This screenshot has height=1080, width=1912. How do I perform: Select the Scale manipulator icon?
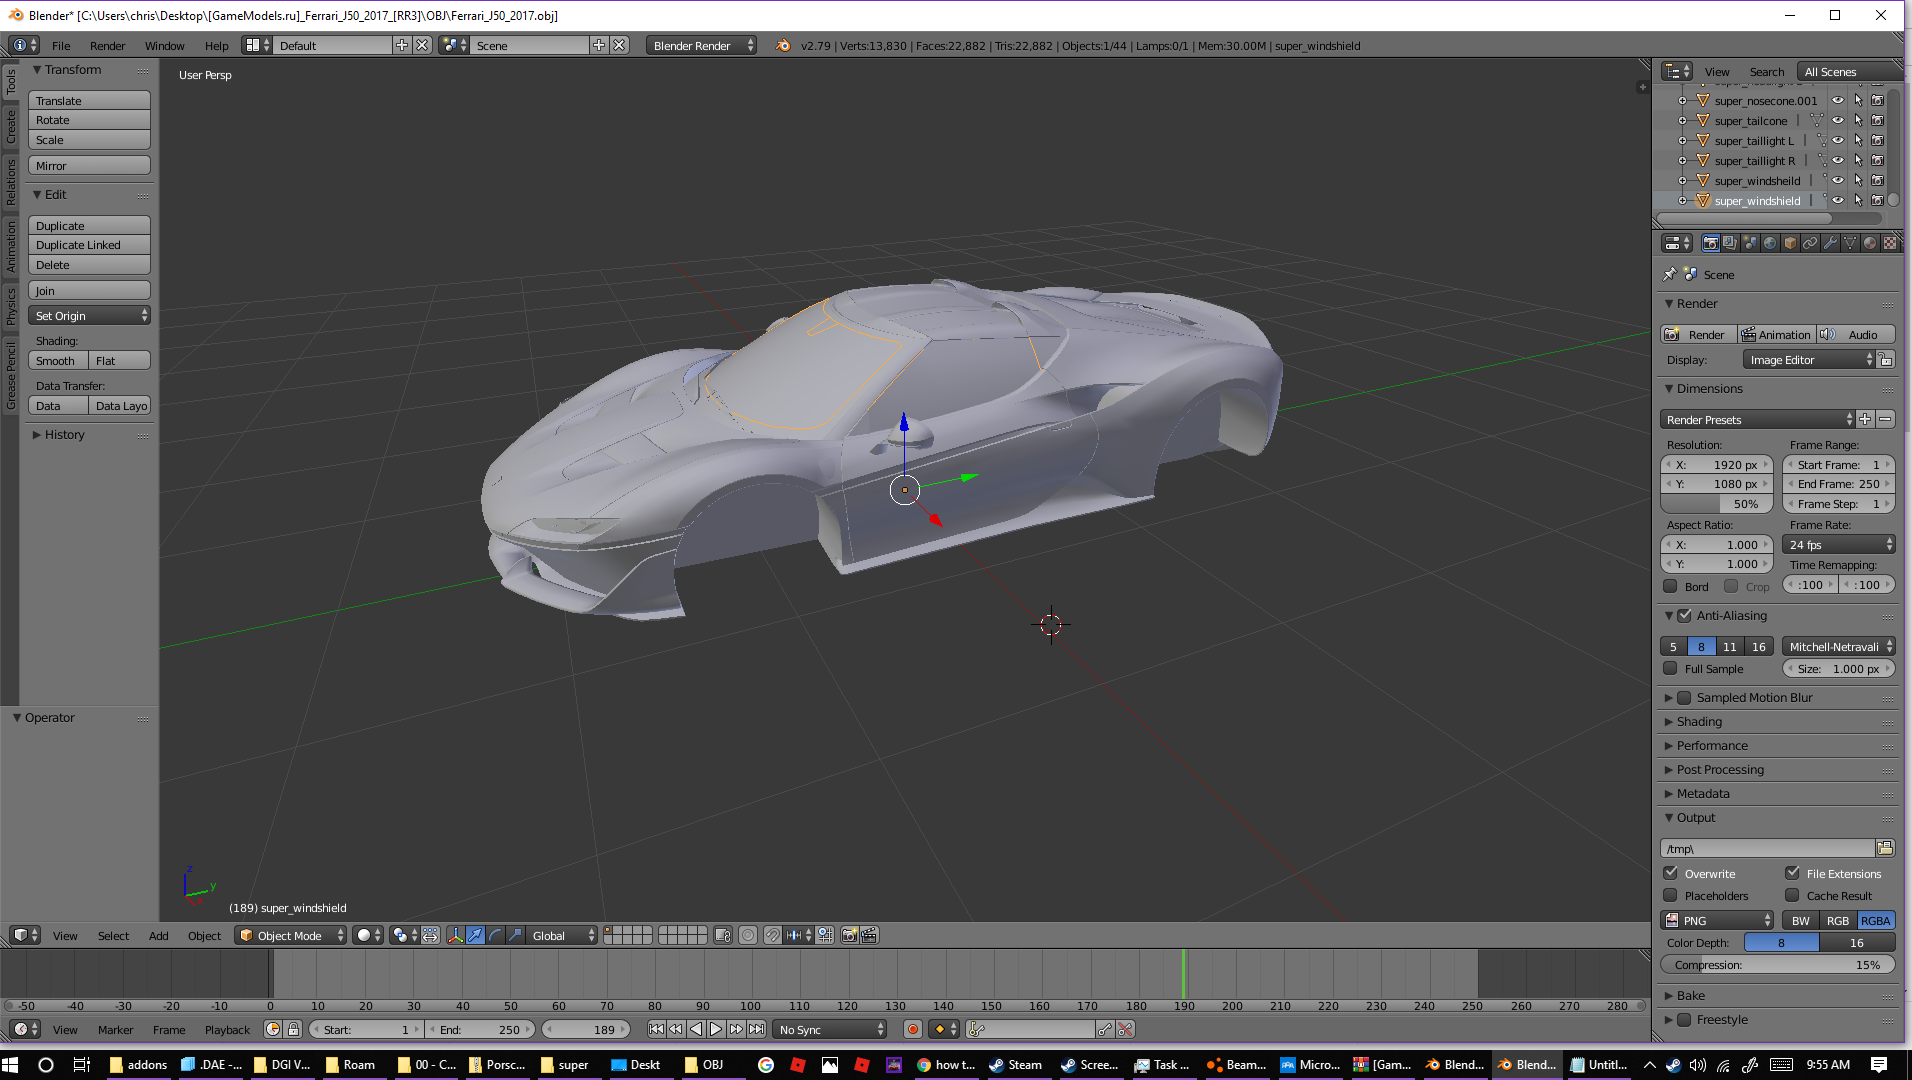point(515,935)
